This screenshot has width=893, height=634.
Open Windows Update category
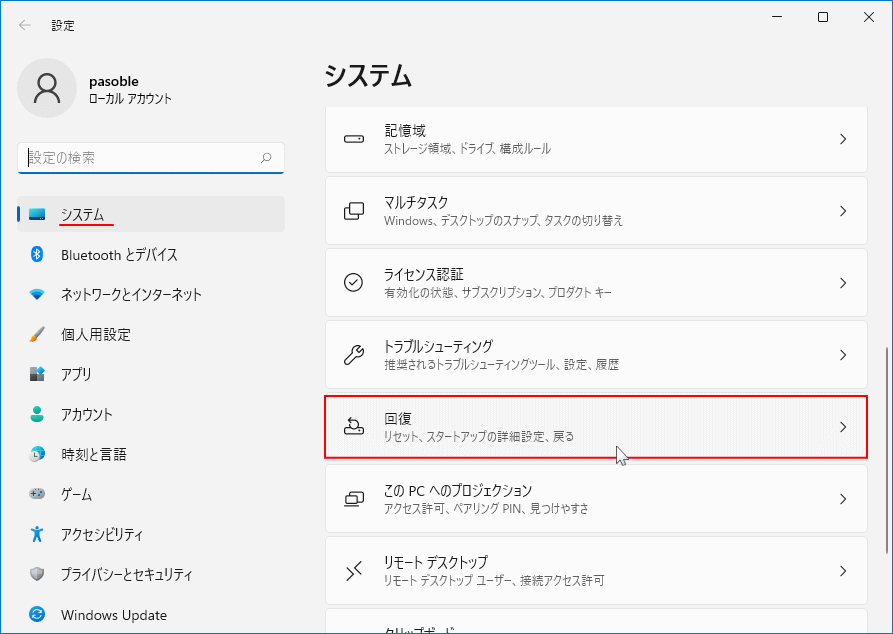pyautogui.click(x=151, y=615)
